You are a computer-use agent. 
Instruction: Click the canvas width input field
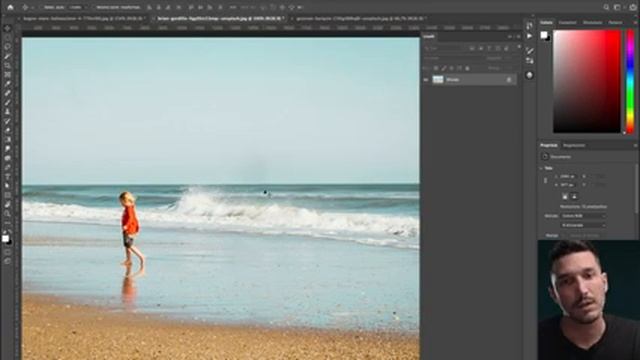point(568,176)
